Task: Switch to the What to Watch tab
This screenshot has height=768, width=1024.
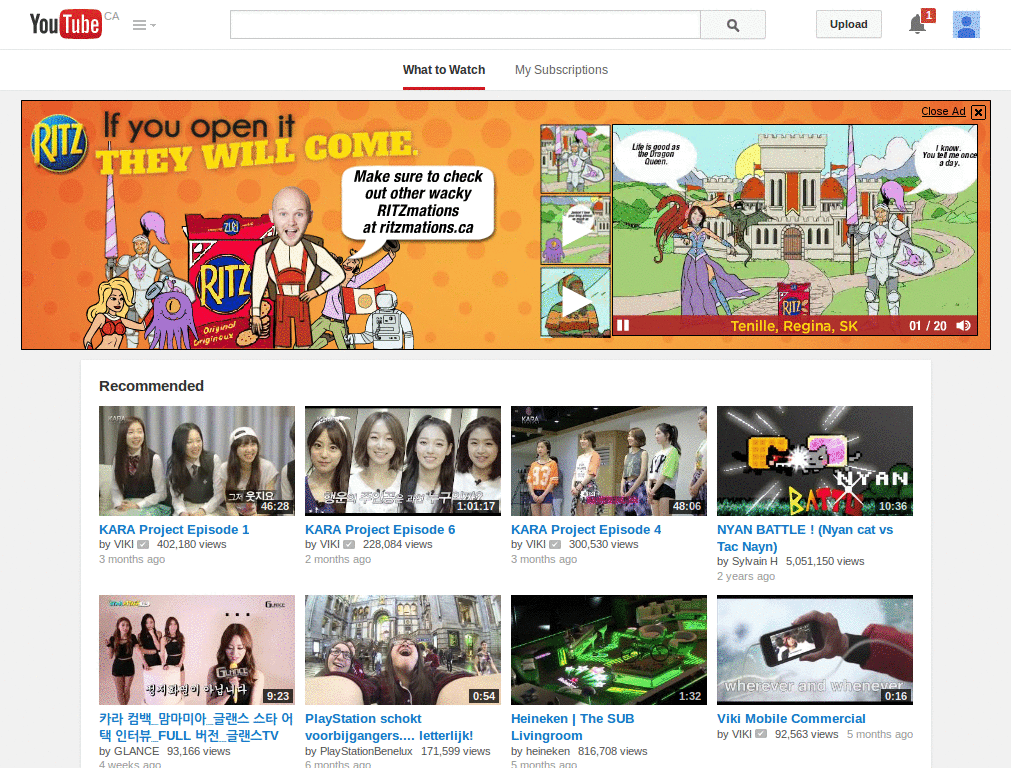Action: [444, 70]
